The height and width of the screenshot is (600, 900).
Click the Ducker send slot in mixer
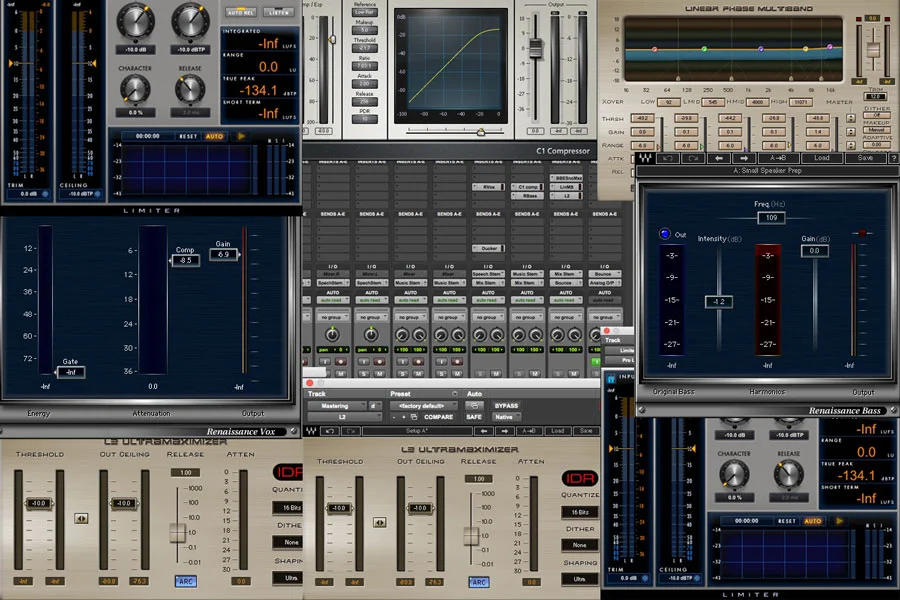point(488,248)
